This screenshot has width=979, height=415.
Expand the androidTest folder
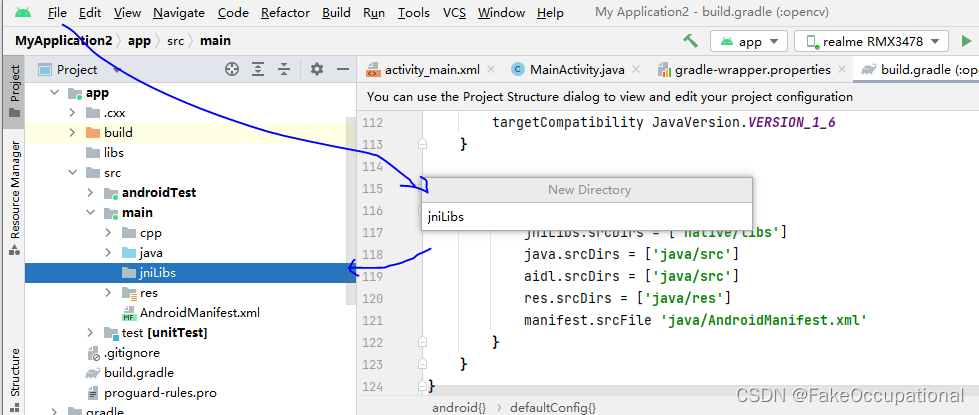[x=91, y=193]
